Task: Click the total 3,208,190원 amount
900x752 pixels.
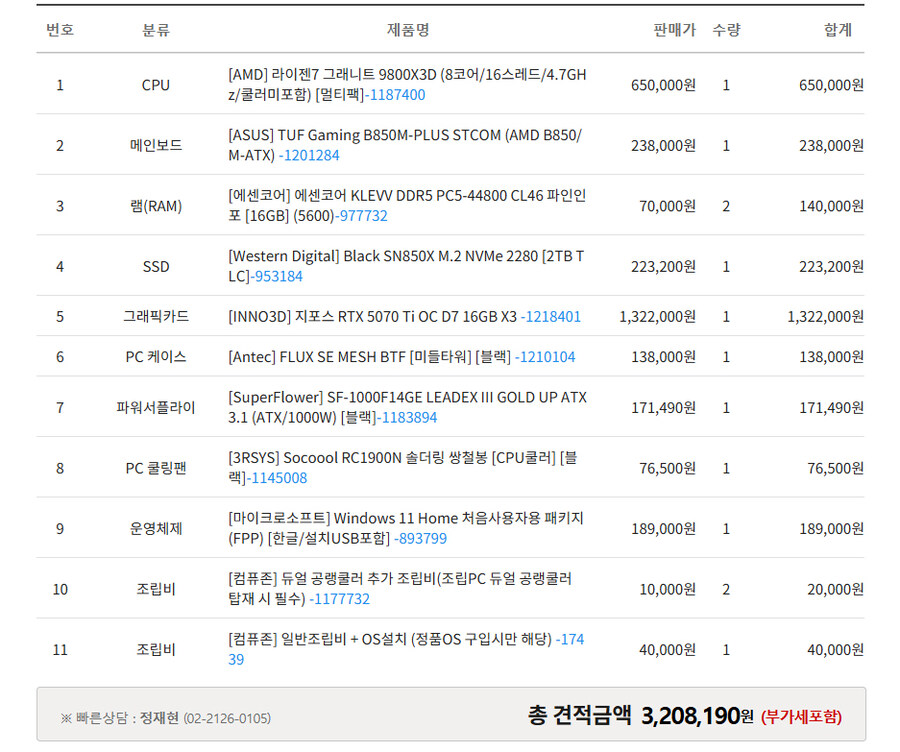Action: tap(697, 716)
